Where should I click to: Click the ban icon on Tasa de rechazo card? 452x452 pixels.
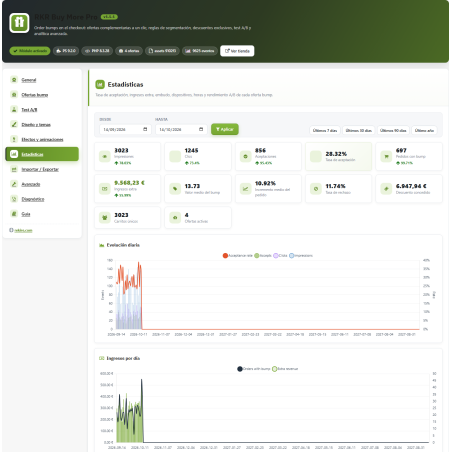pos(316,189)
